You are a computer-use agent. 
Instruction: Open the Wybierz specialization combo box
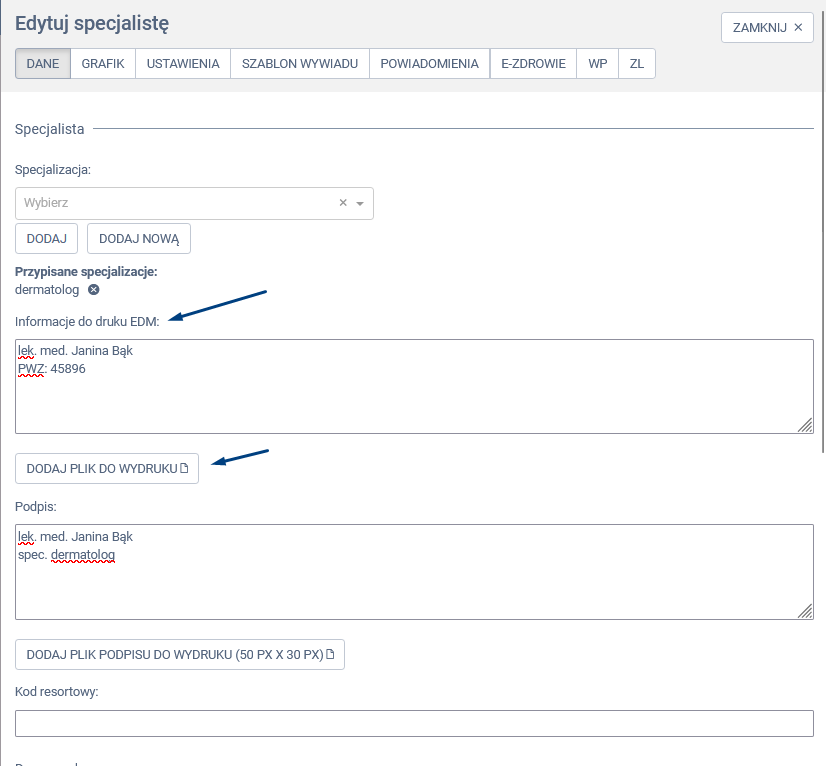175,203
